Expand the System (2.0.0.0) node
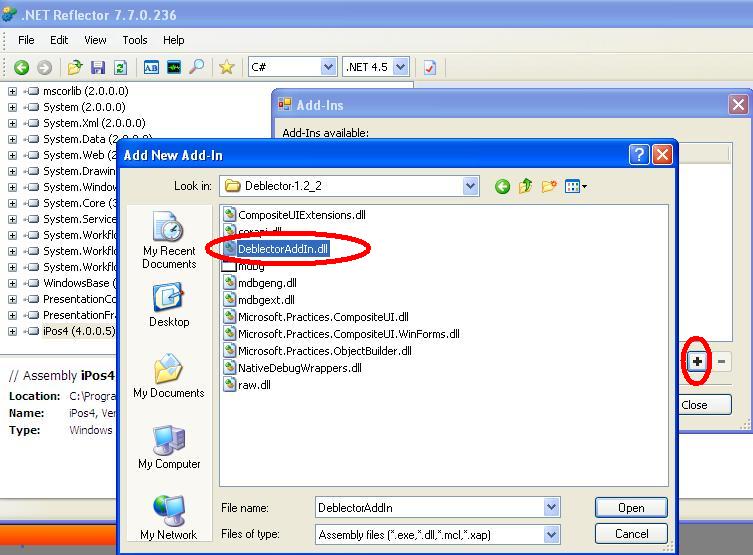The image size is (753, 555). click(12, 107)
